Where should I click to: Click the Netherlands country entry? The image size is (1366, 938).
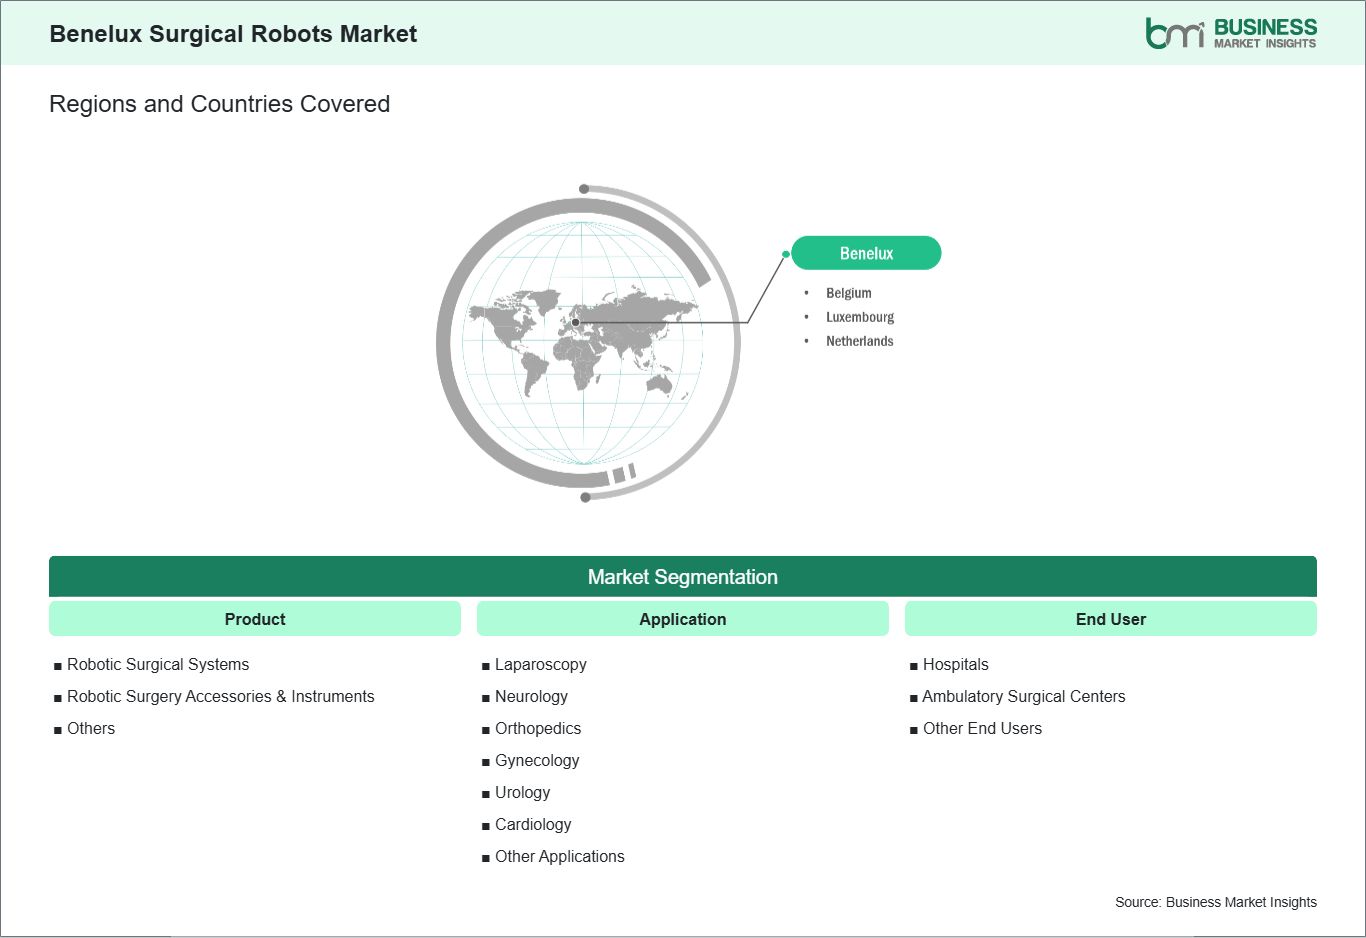pyautogui.click(x=859, y=341)
